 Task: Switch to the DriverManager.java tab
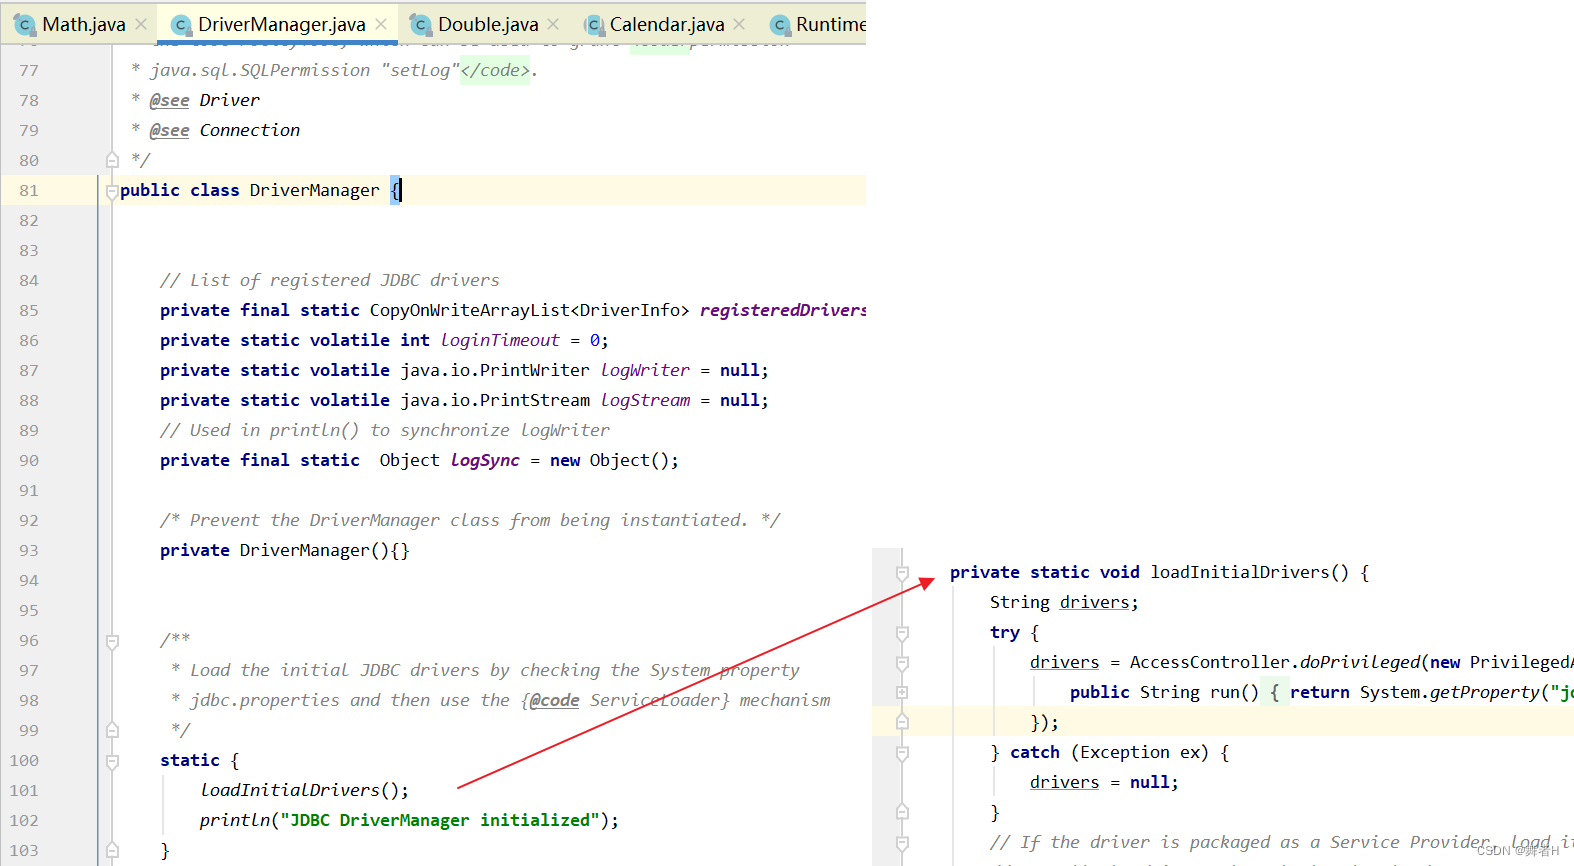[281, 24]
